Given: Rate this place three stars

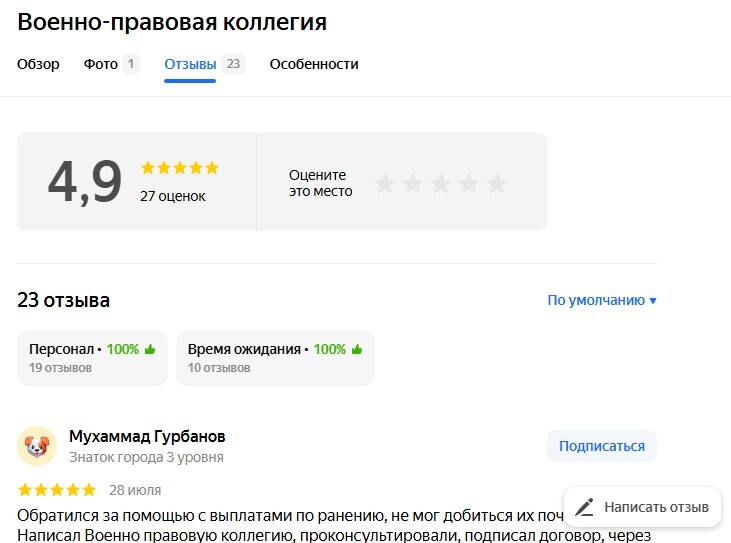Looking at the screenshot, I should pos(441,183).
